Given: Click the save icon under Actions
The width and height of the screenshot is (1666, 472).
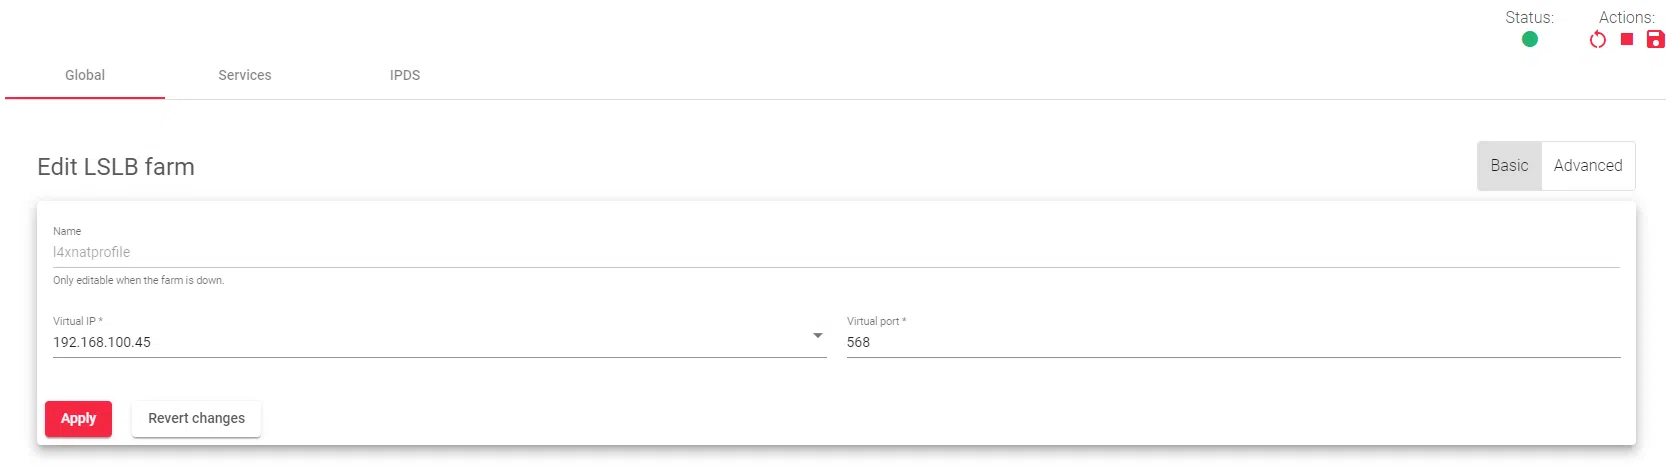Looking at the screenshot, I should (x=1656, y=39).
